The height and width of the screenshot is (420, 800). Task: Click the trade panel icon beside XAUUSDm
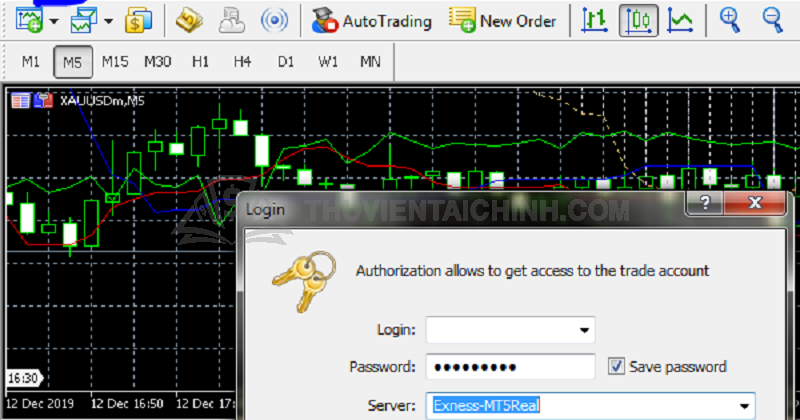43,101
